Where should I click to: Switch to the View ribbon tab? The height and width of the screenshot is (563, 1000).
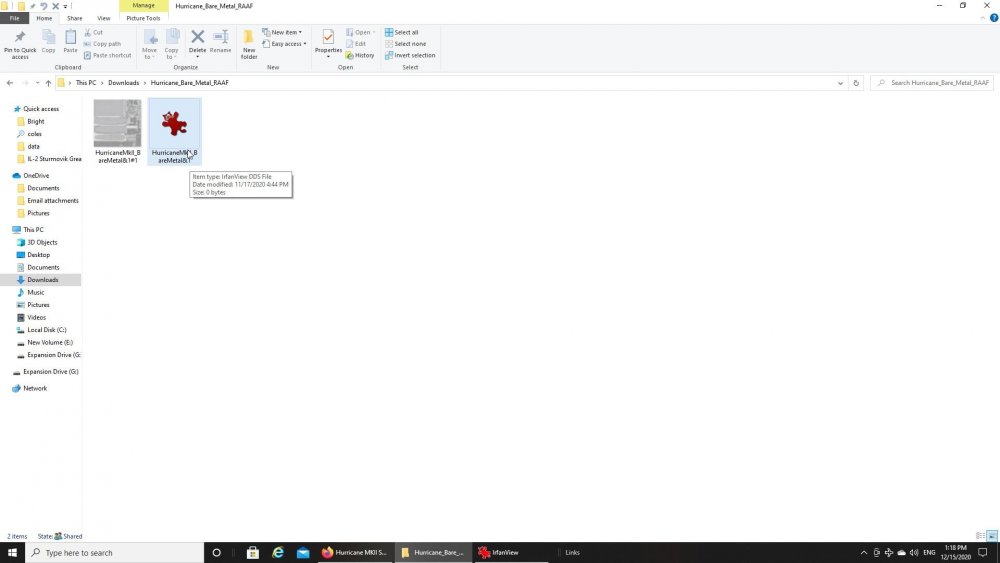[103, 18]
